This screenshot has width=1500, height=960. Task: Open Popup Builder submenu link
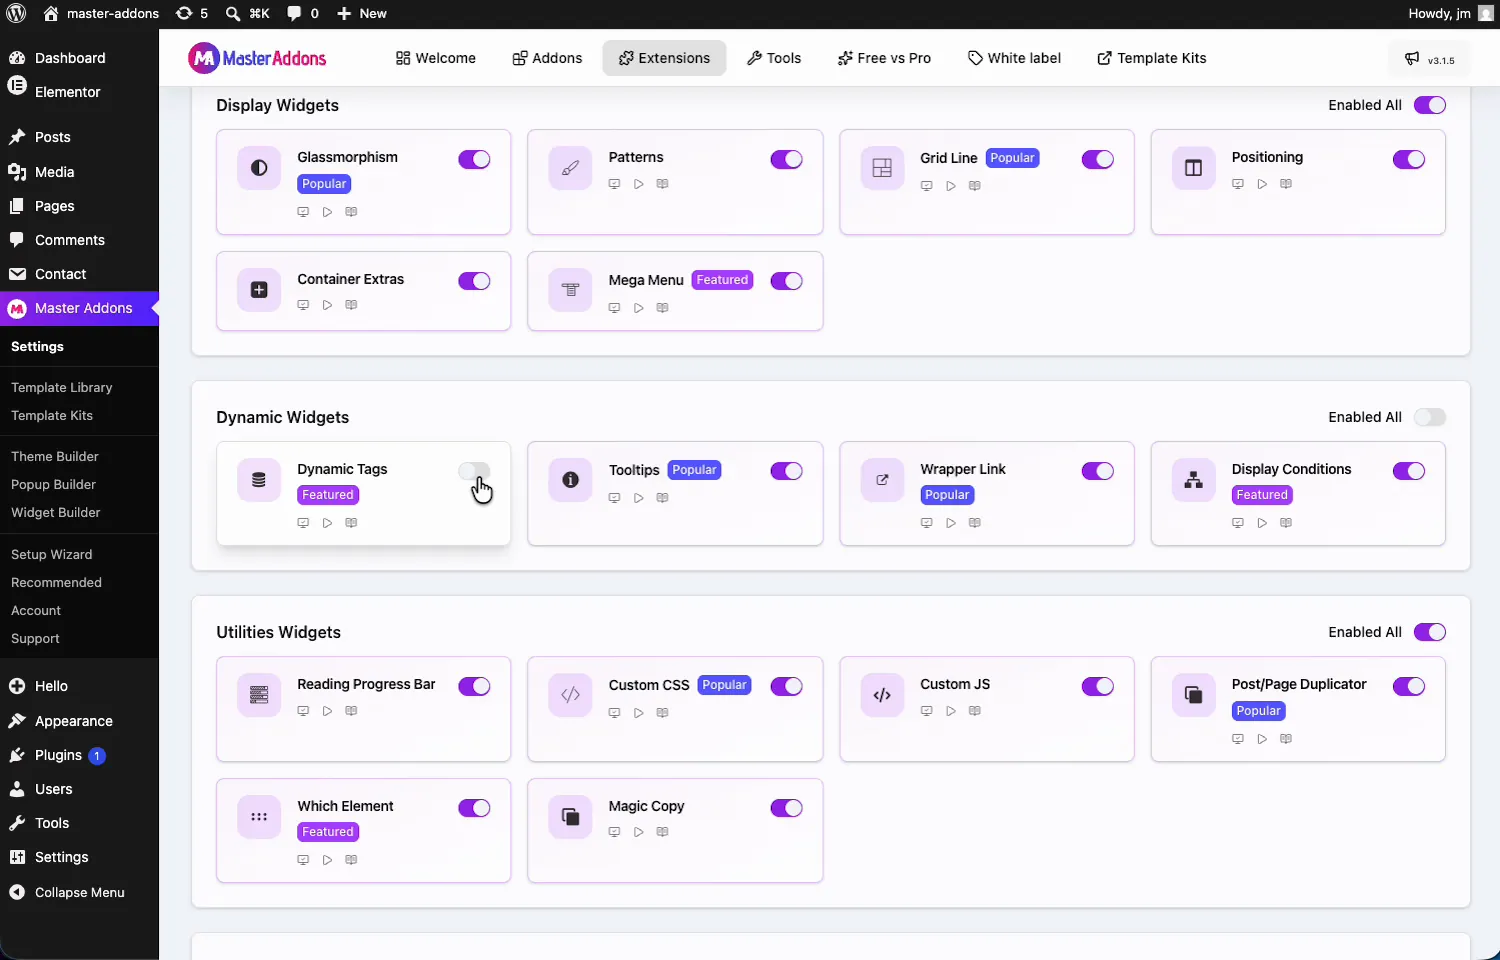point(53,484)
